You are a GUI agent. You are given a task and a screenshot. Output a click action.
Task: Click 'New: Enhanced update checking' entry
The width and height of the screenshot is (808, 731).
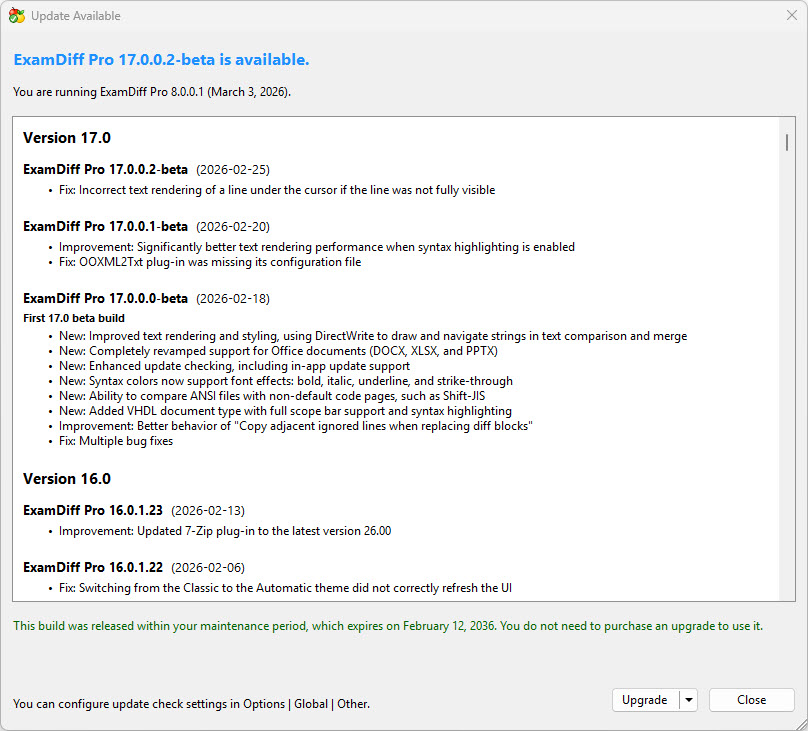click(x=234, y=366)
